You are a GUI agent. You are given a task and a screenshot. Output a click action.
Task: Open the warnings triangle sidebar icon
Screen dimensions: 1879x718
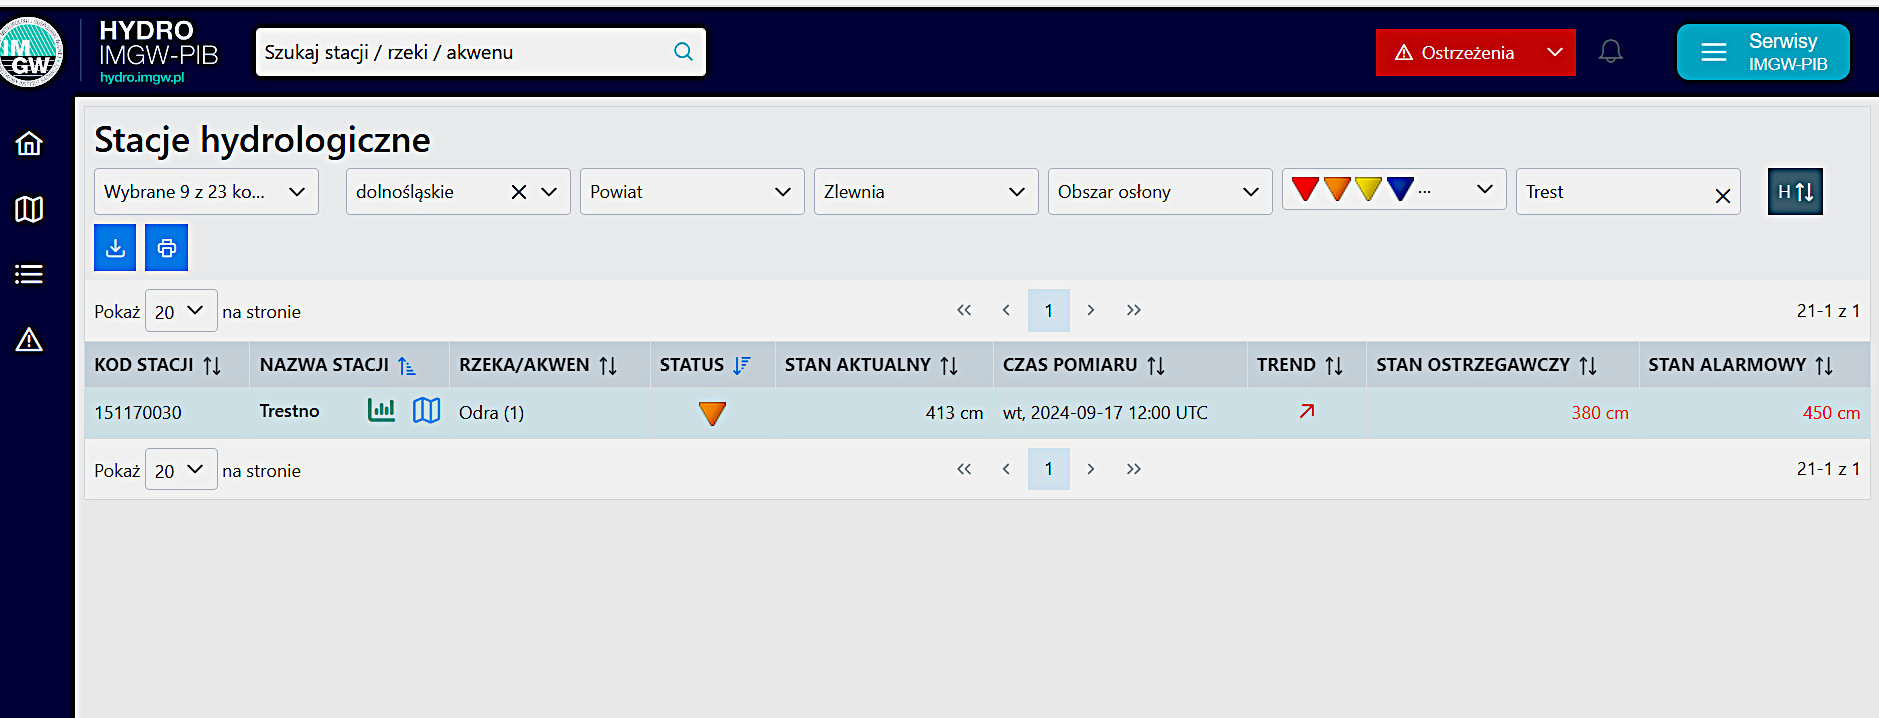click(x=29, y=340)
